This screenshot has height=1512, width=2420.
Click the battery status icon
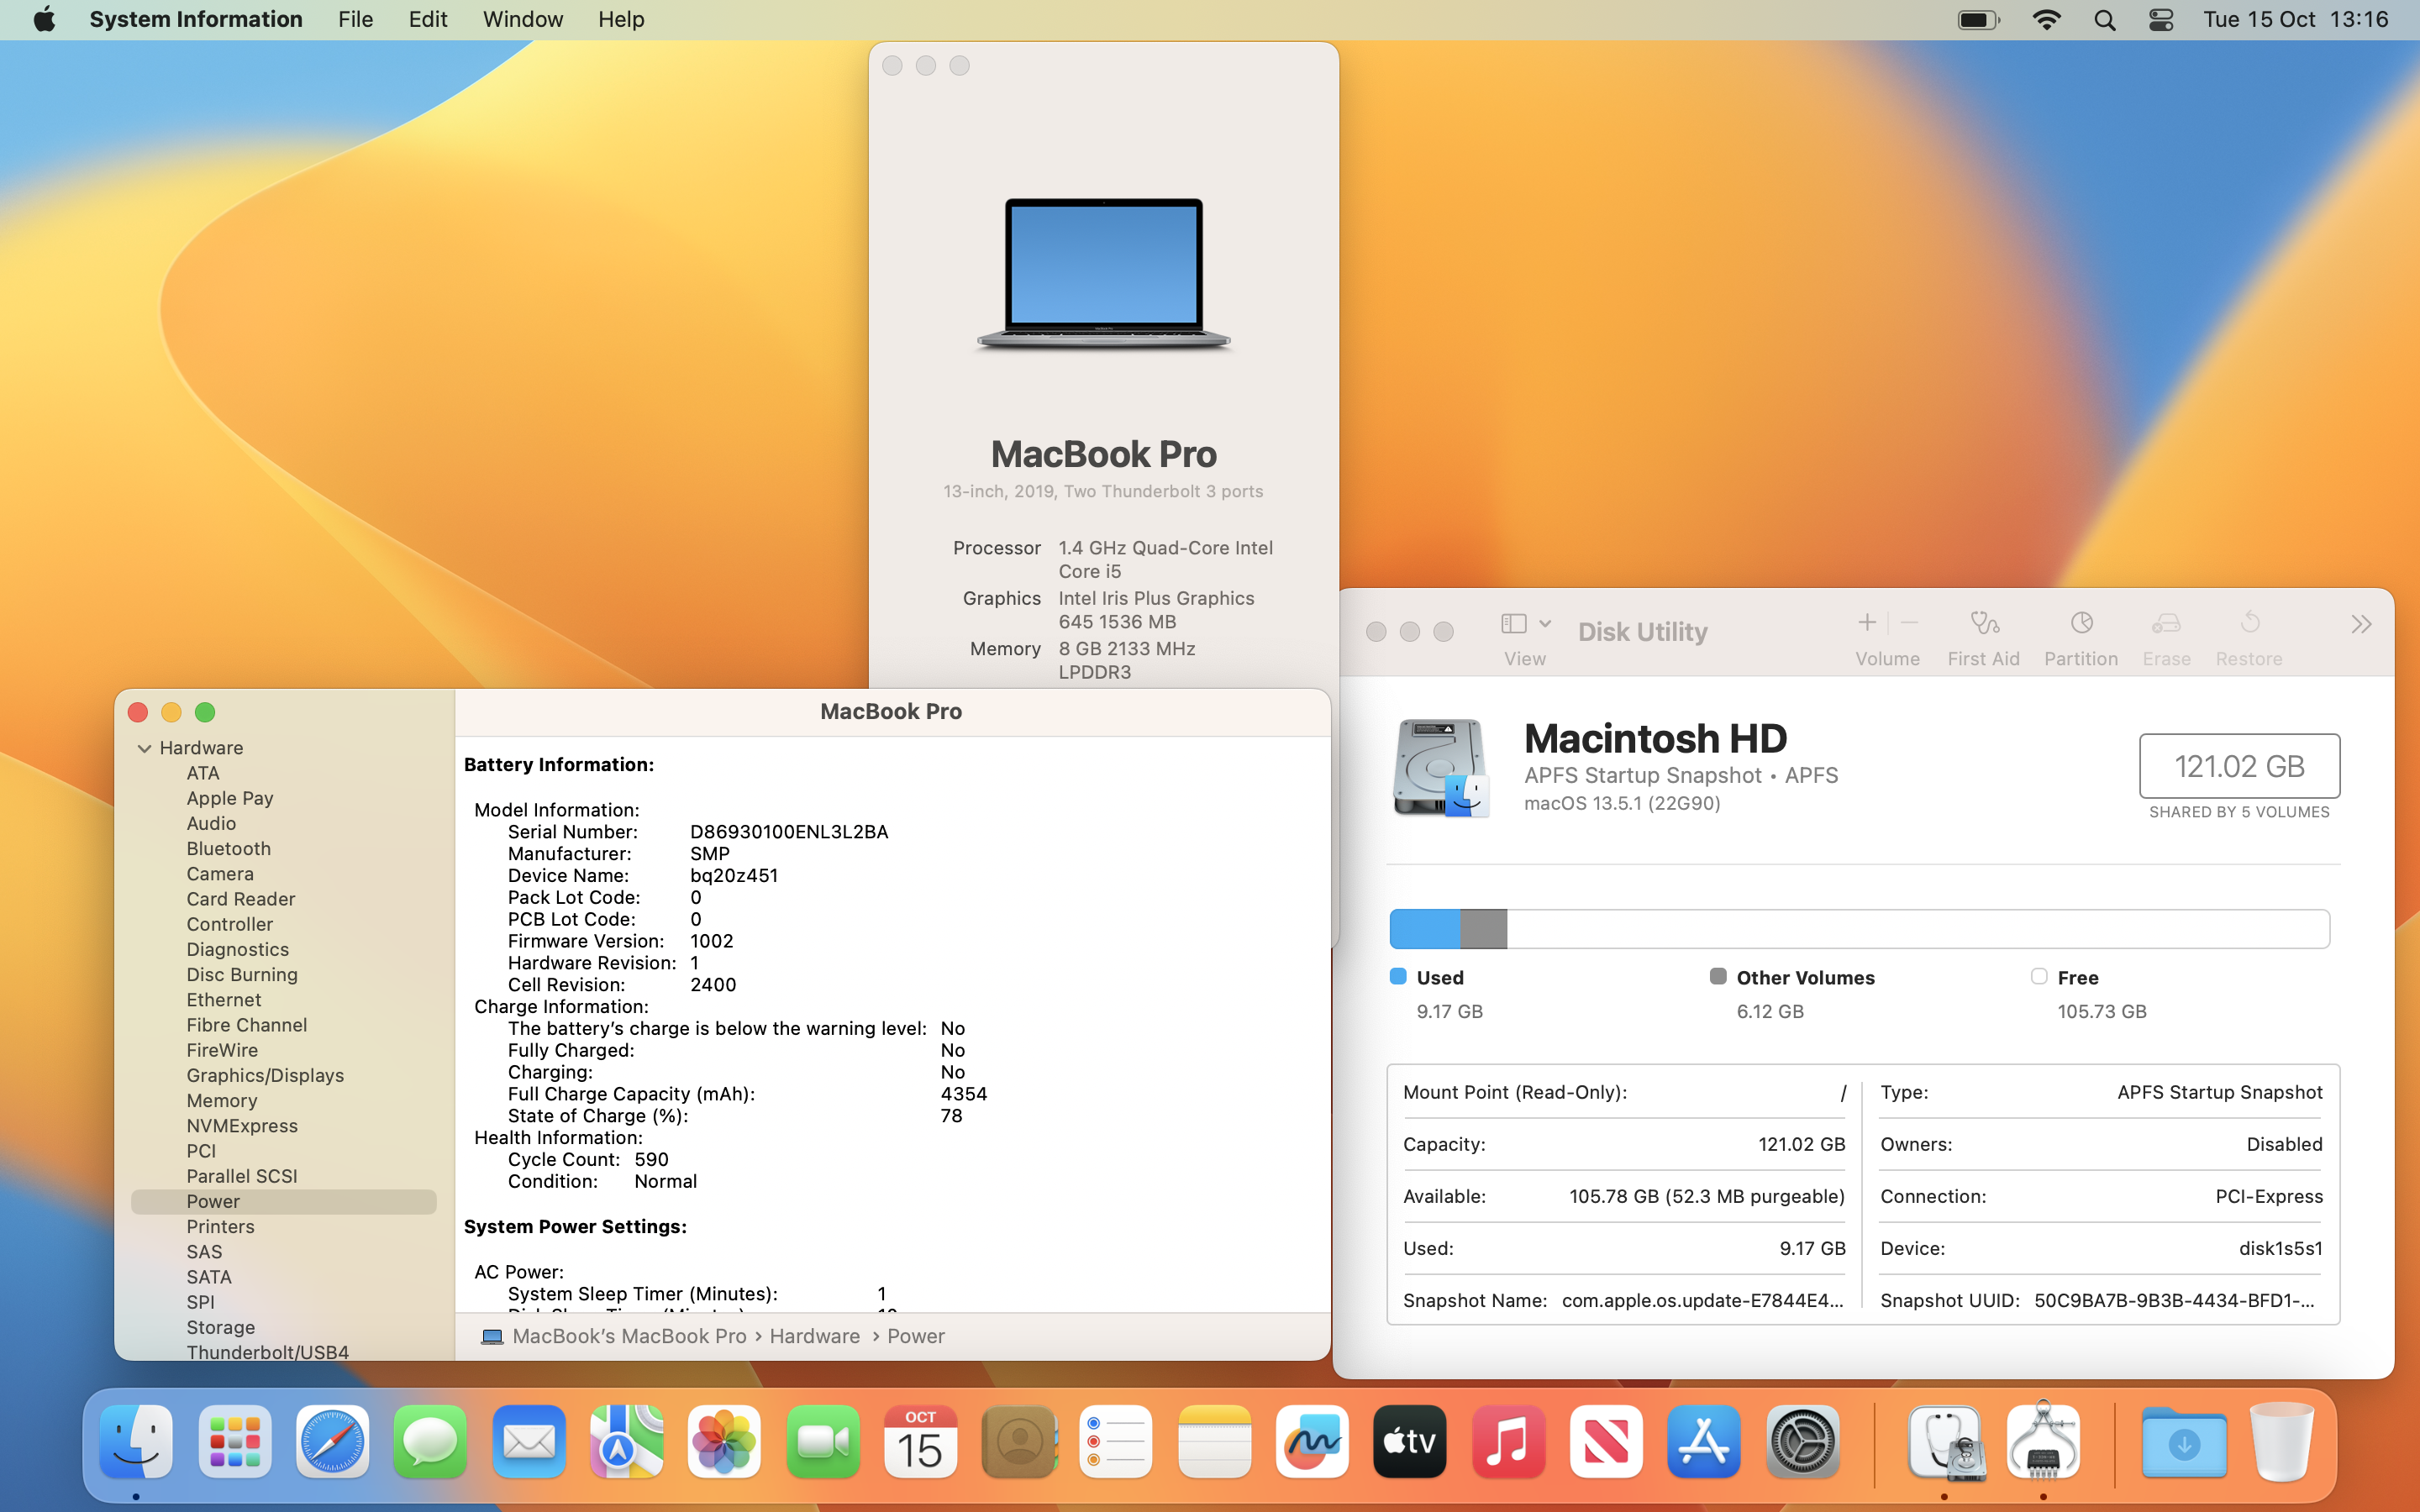tap(1978, 20)
